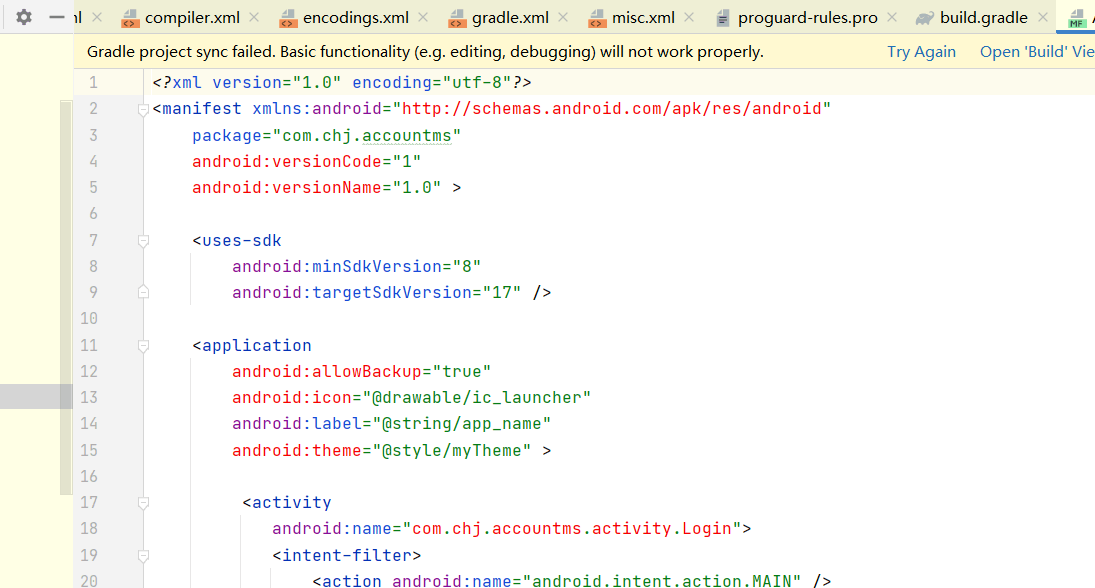Close the gradle.xml tab

(x=563, y=17)
